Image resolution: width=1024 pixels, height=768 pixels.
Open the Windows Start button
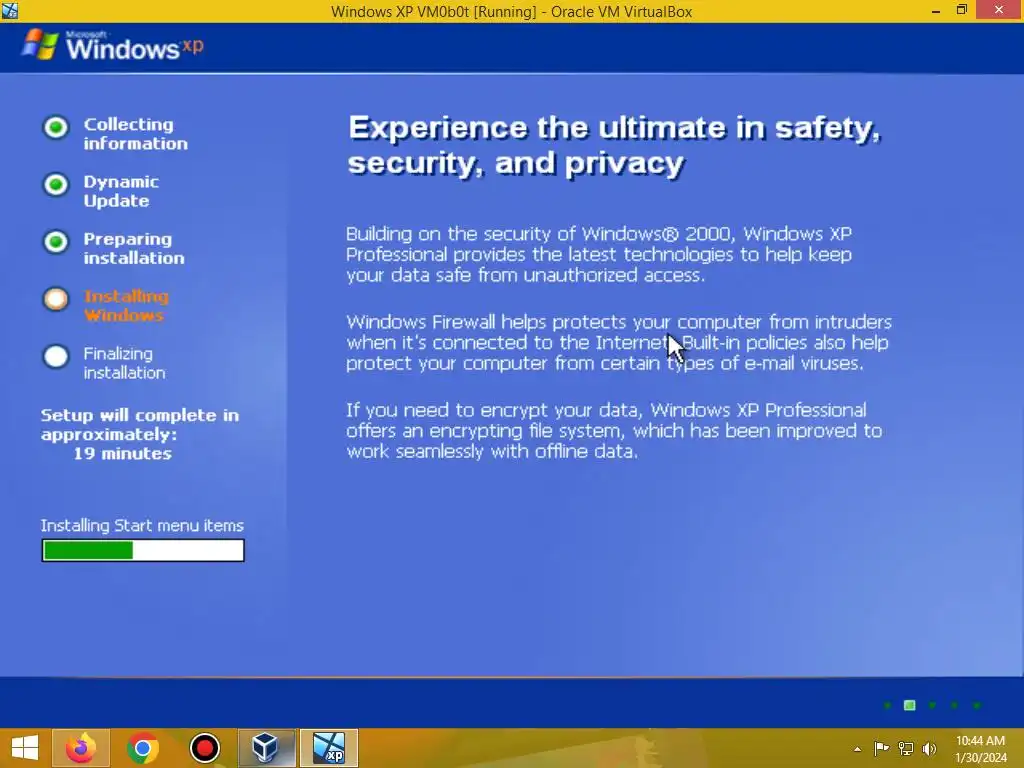pyautogui.click(x=25, y=748)
